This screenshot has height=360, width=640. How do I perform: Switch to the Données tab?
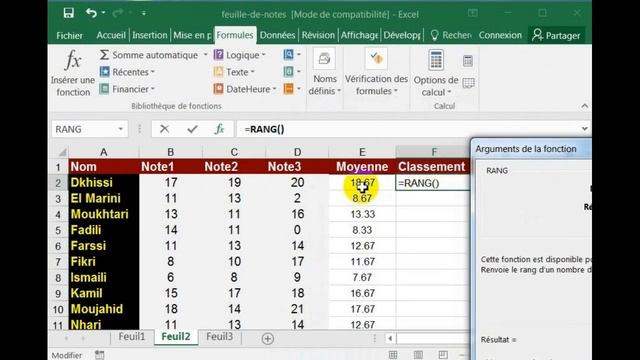(x=277, y=36)
